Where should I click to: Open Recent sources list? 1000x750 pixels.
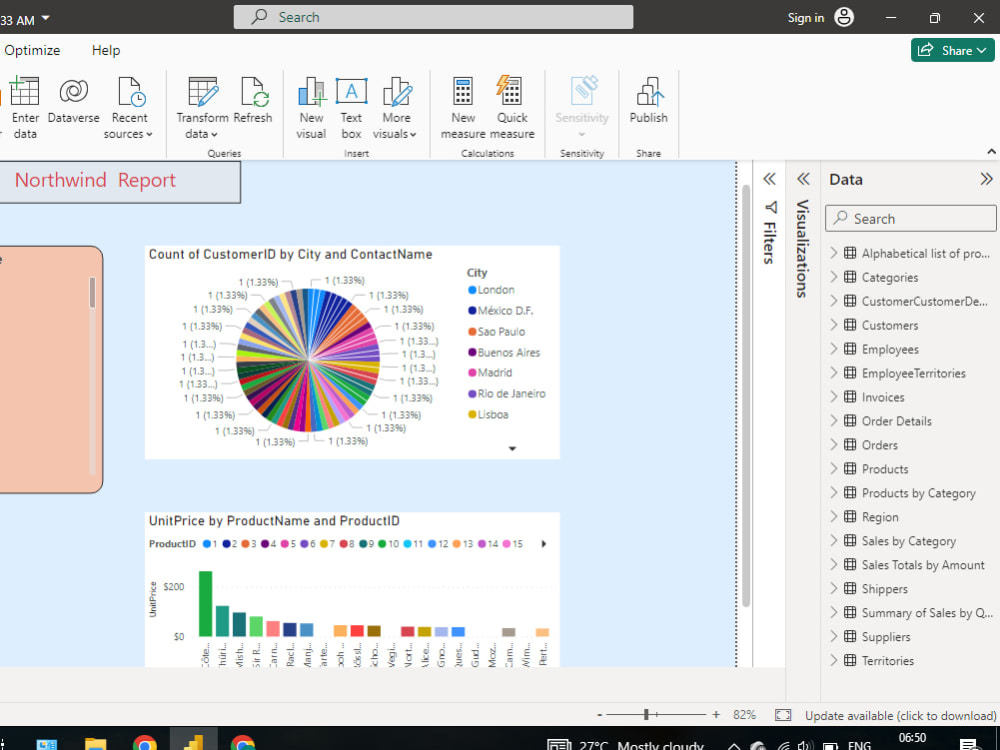pyautogui.click(x=129, y=108)
